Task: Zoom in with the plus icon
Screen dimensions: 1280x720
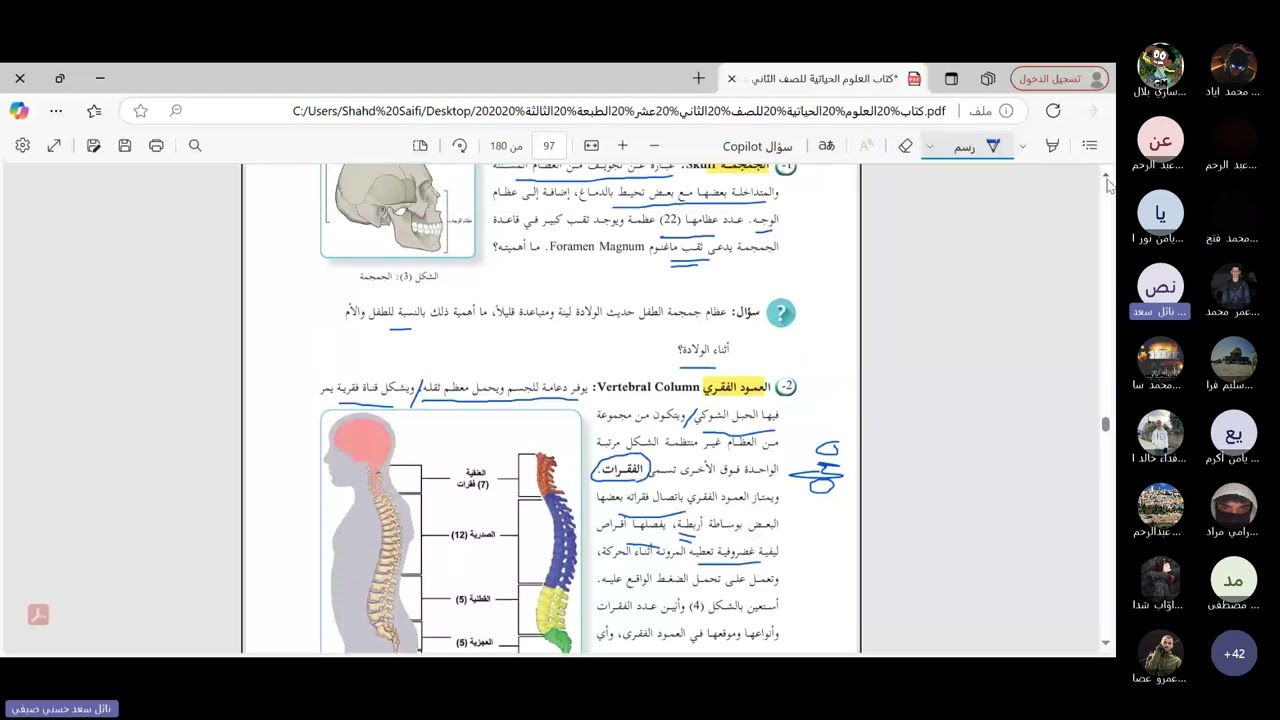Action: pyautogui.click(x=622, y=146)
